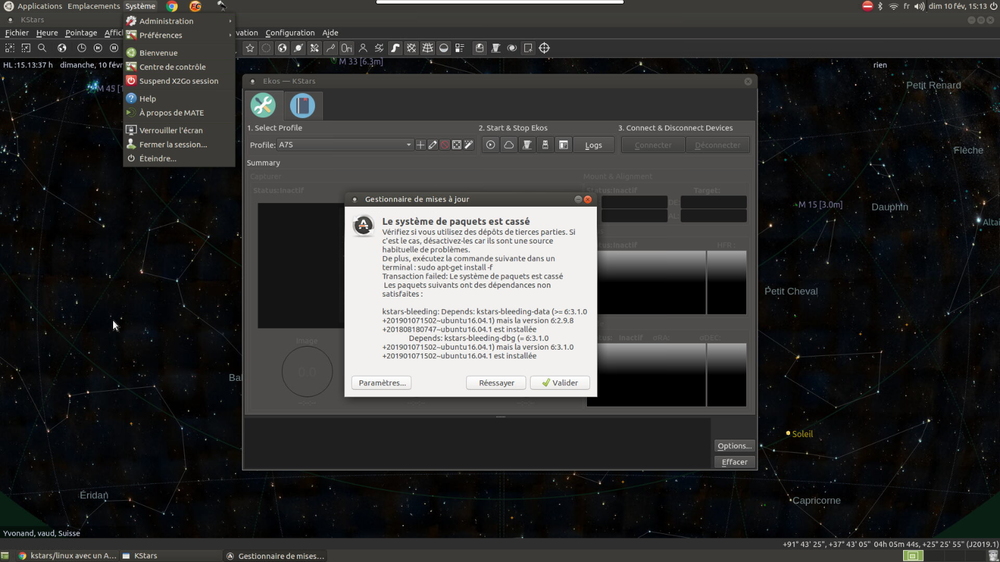Image resolution: width=1000 pixels, height=562 pixels.
Task: Stop the simulation clock icon
Action: pyautogui.click(x=114, y=48)
